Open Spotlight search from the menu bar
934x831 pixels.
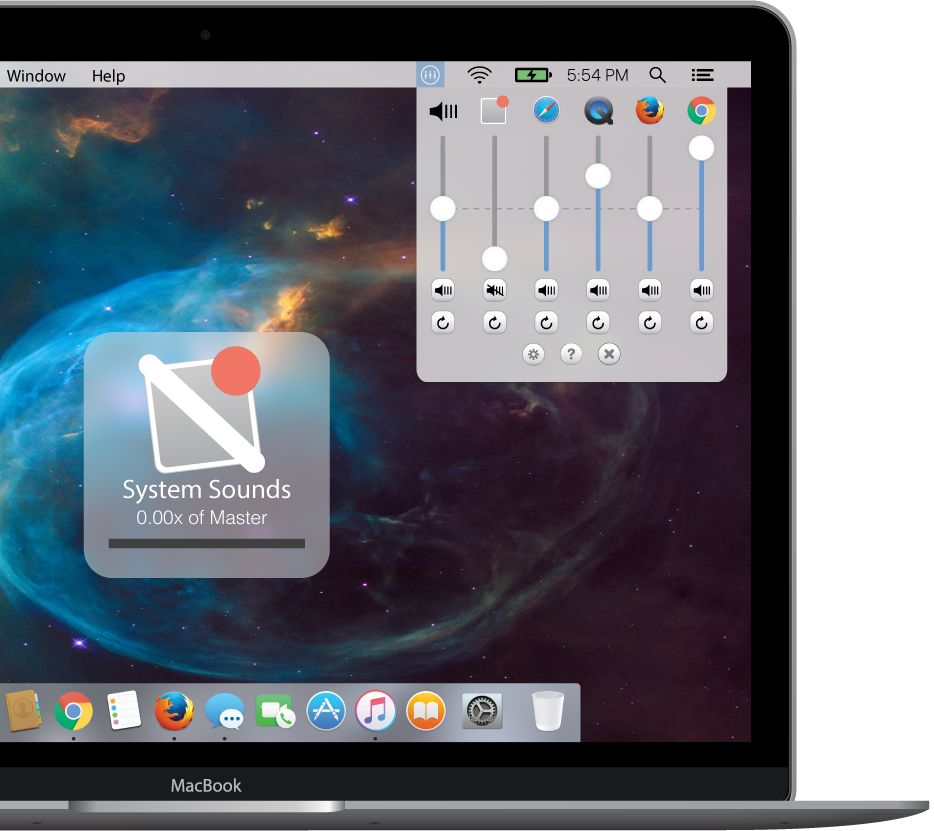point(658,74)
